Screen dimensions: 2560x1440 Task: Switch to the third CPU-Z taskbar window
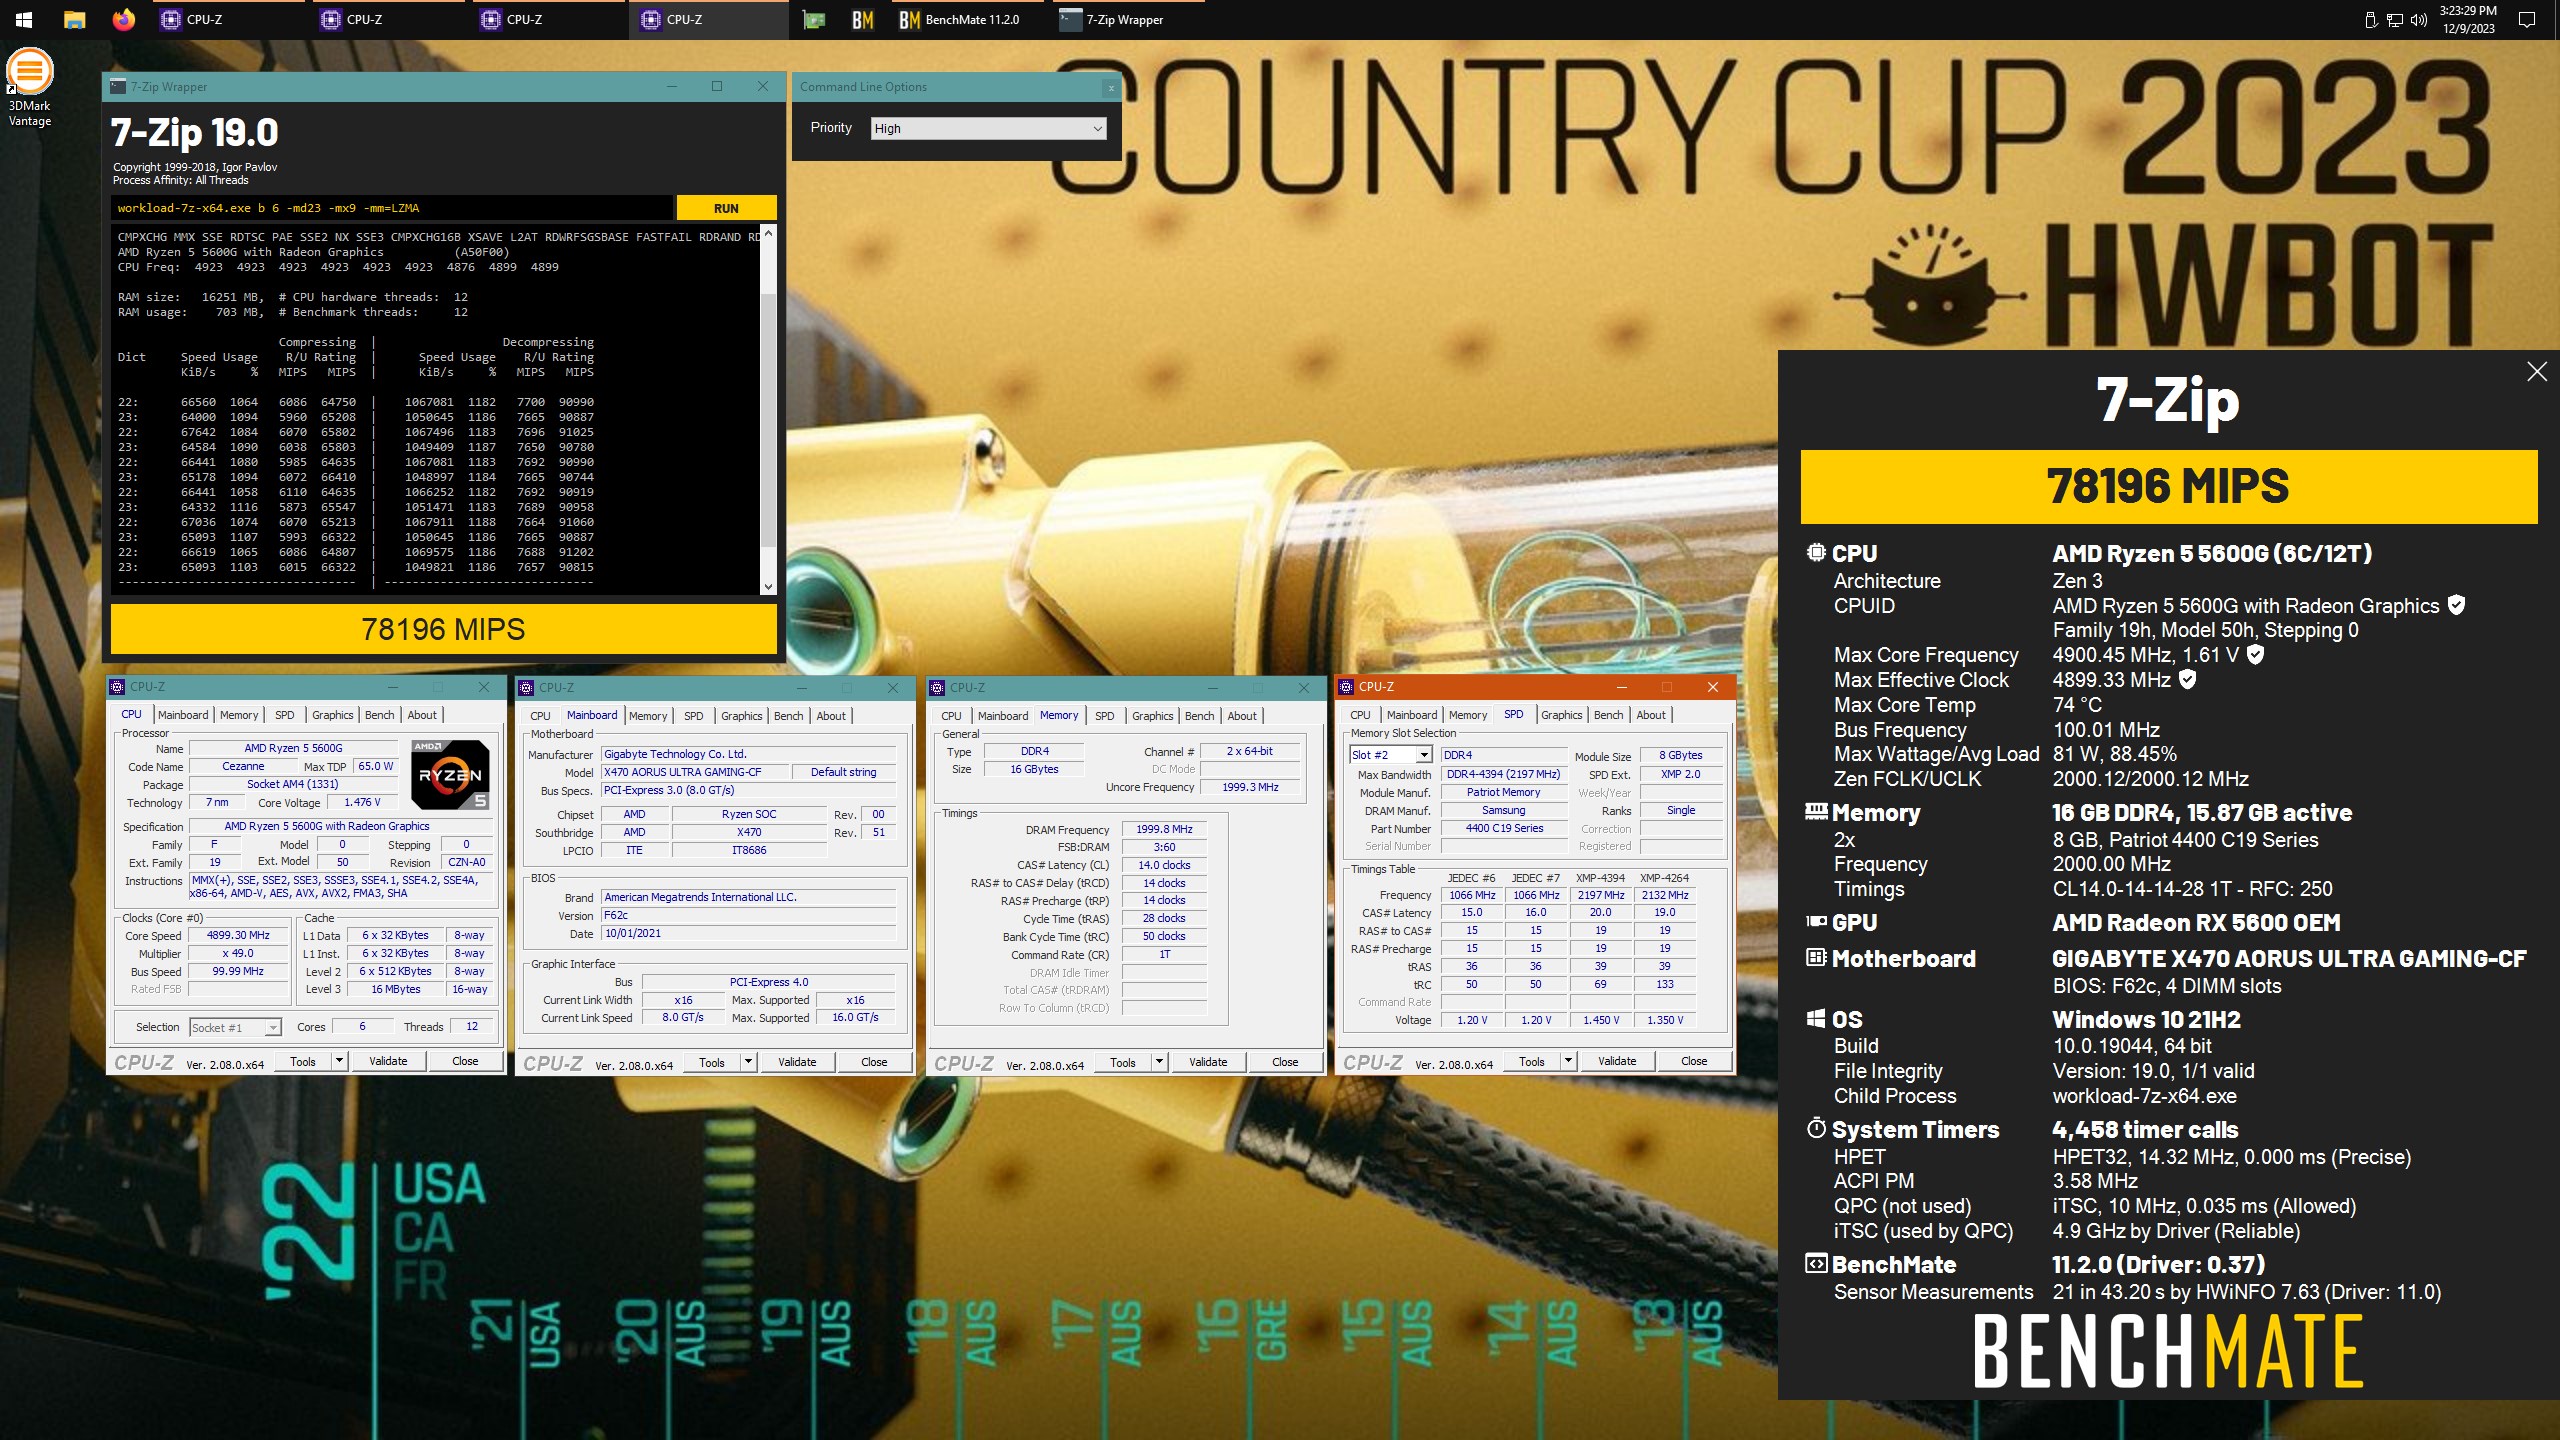(549, 19)
